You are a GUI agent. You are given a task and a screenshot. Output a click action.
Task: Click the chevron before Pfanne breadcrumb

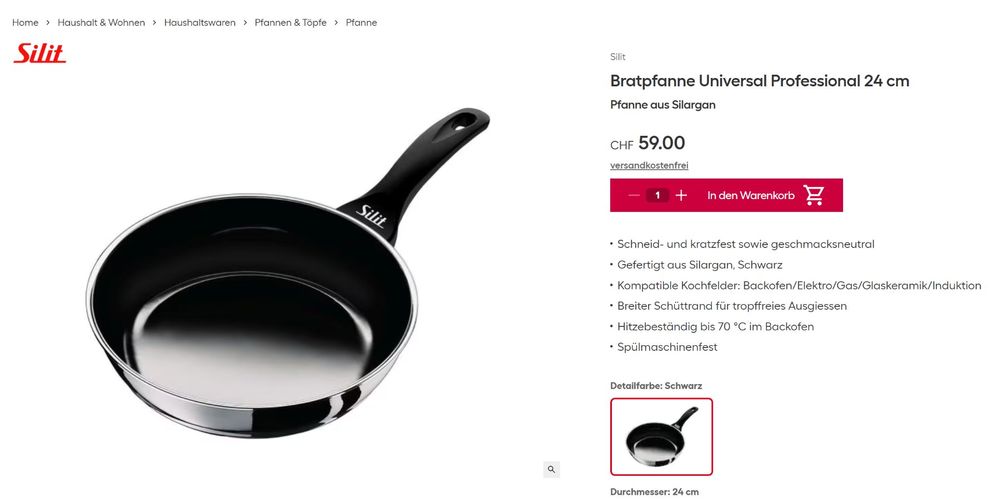(336, 22)
